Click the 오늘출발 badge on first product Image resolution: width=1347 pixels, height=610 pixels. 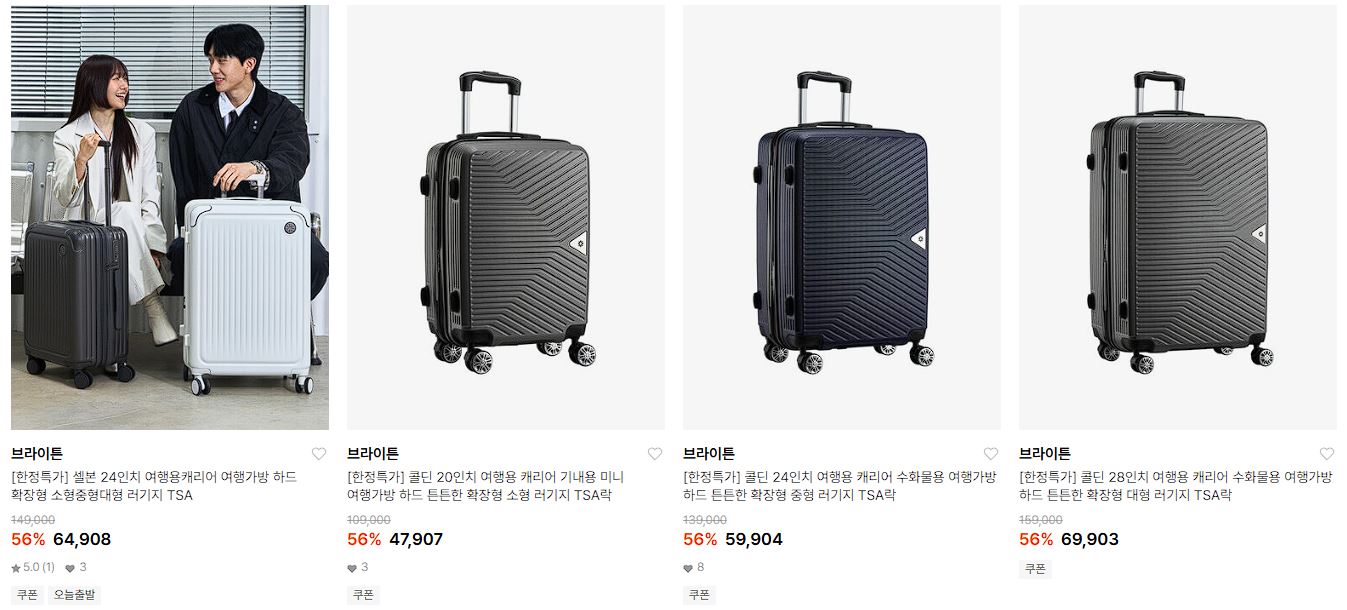coord(75,595)
